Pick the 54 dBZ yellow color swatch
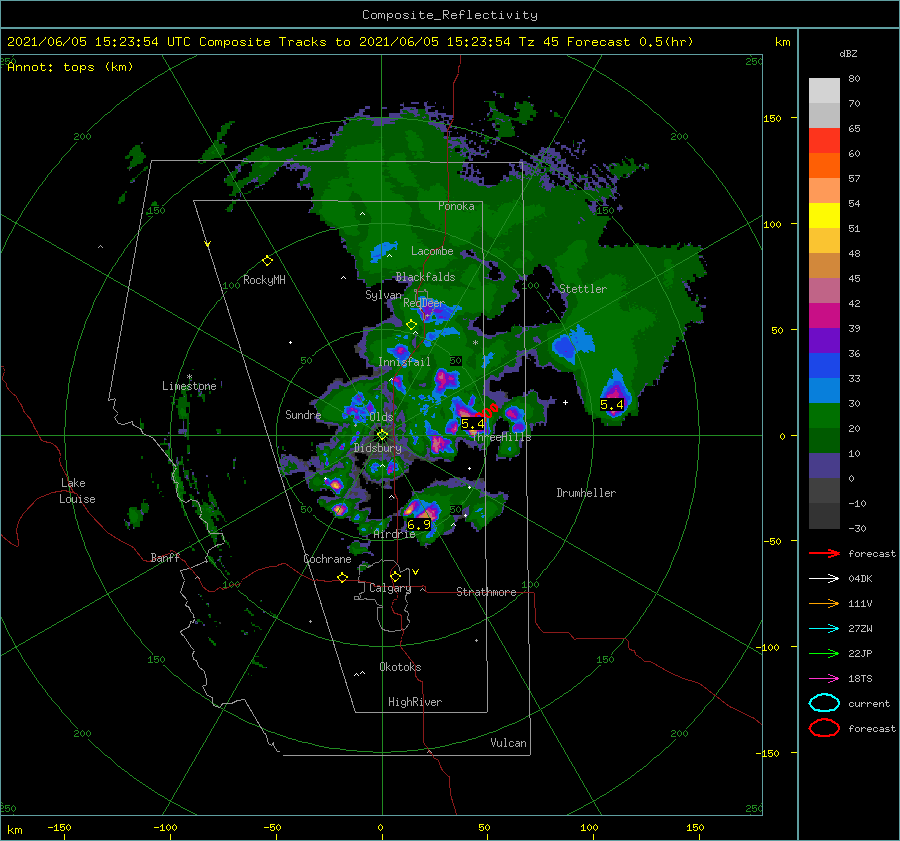This screenshot has width=900, height=841. coord(824,215)
